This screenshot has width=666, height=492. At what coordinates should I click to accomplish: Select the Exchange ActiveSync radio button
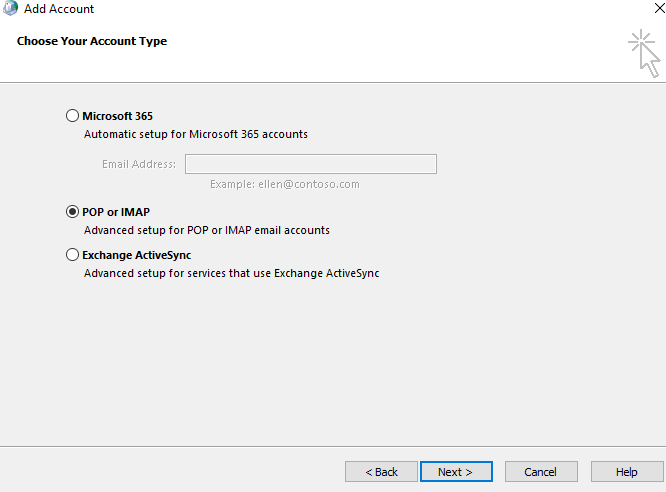click(x=72, y=254)
